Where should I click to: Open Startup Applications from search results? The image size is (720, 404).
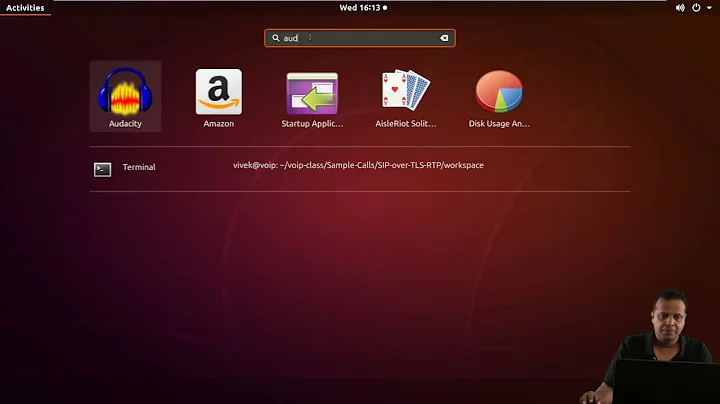coord(312,93)
